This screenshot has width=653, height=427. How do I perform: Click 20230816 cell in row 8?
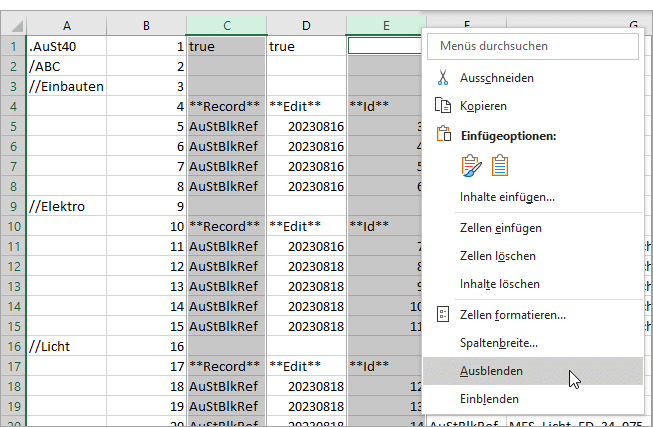tap(306, 186)
